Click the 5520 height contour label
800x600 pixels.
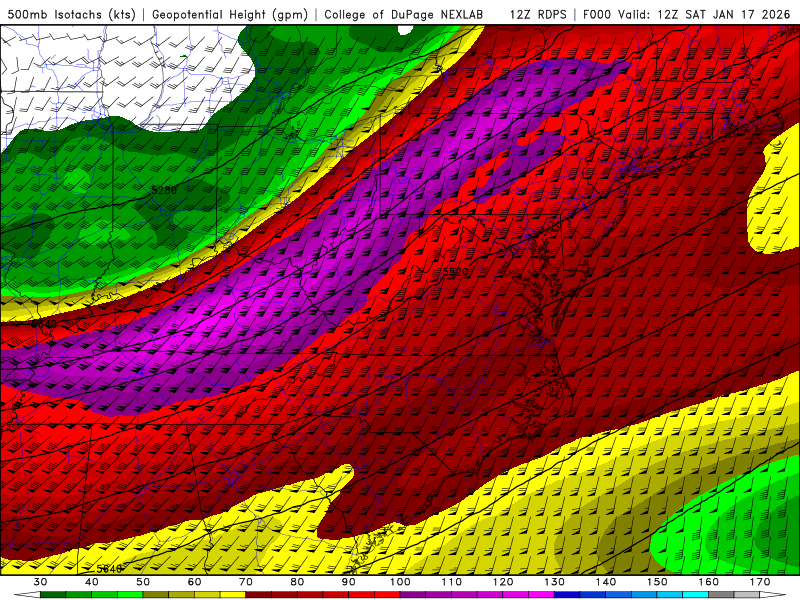455,272
